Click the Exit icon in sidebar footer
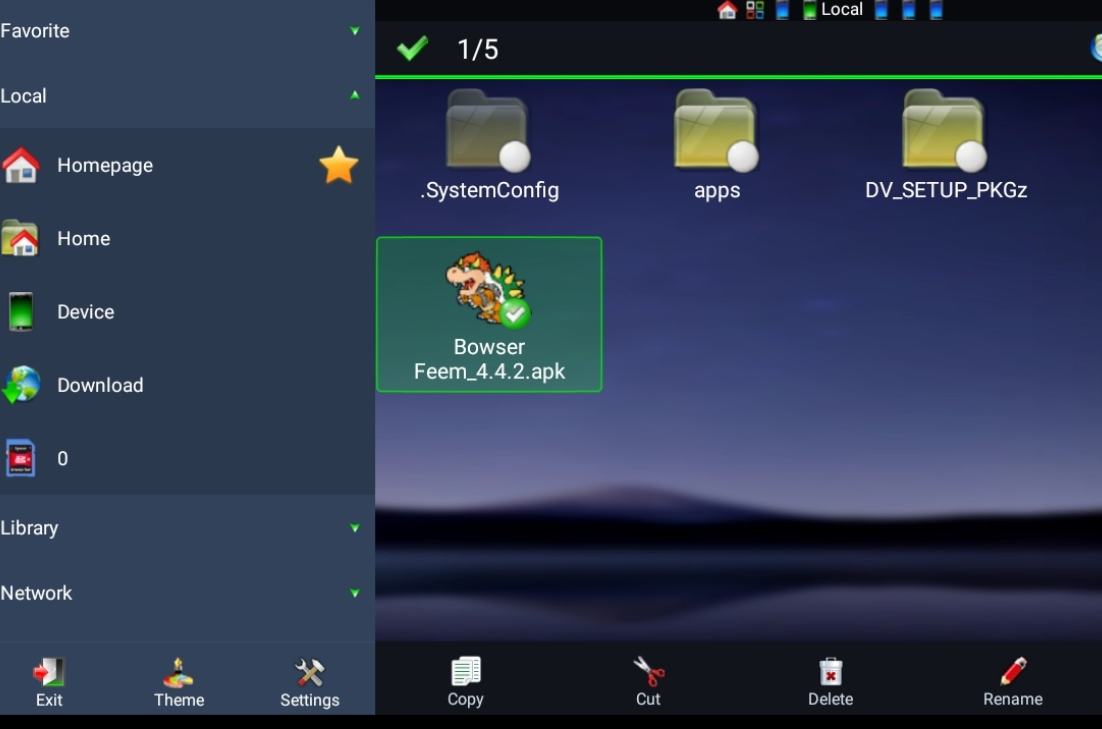 coord(48,672)
